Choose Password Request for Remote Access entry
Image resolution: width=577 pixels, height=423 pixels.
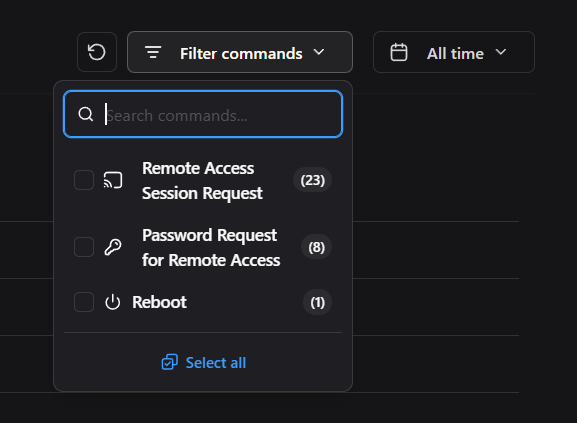pos(203,247)
